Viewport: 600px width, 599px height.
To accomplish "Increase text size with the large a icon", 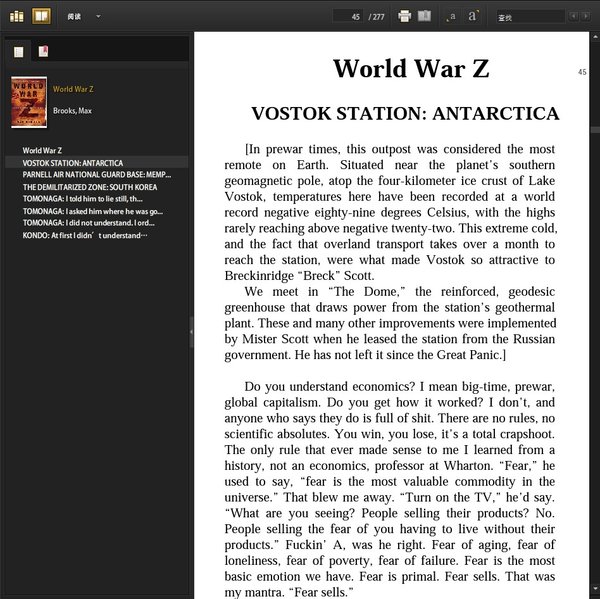I will (473, 16).
